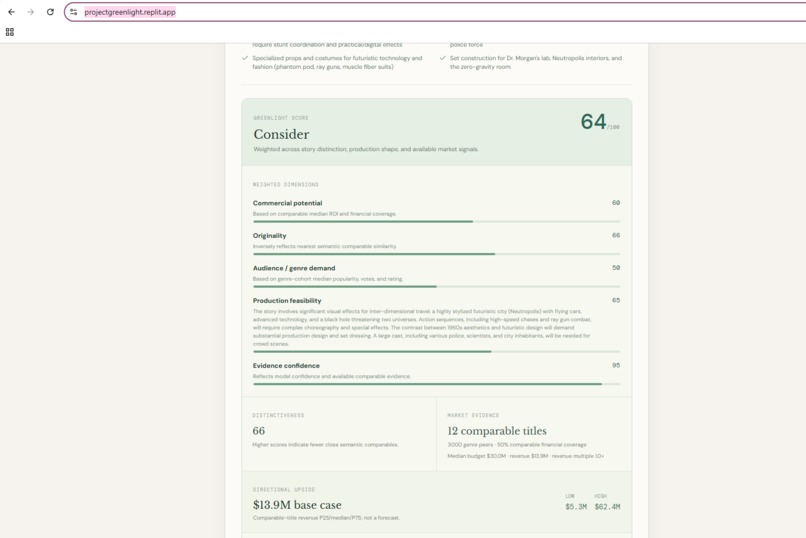Image resolution: width=806 pixels, height=538 pixels.
Task: Click the "WEIGHTED DIMENSIONS" section label
Action: (285, 184)
